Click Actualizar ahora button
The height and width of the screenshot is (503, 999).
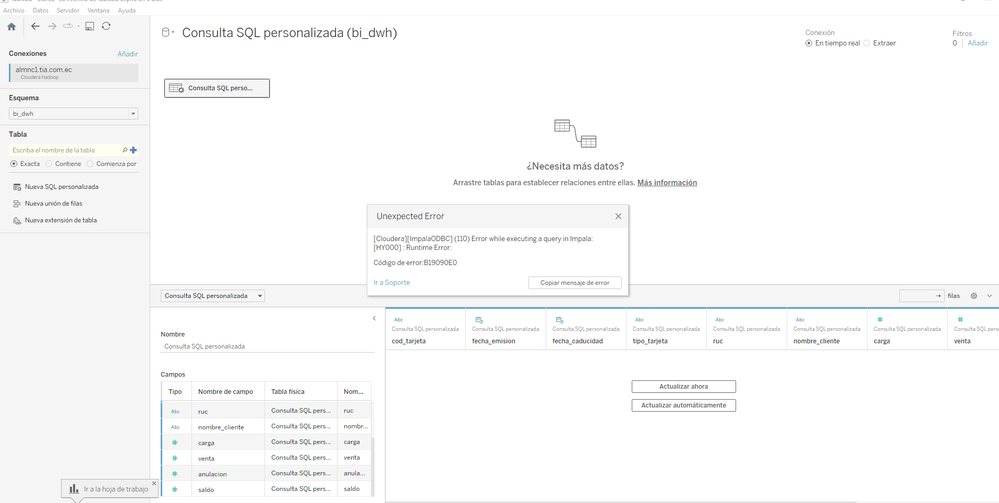tap(684, 386)
